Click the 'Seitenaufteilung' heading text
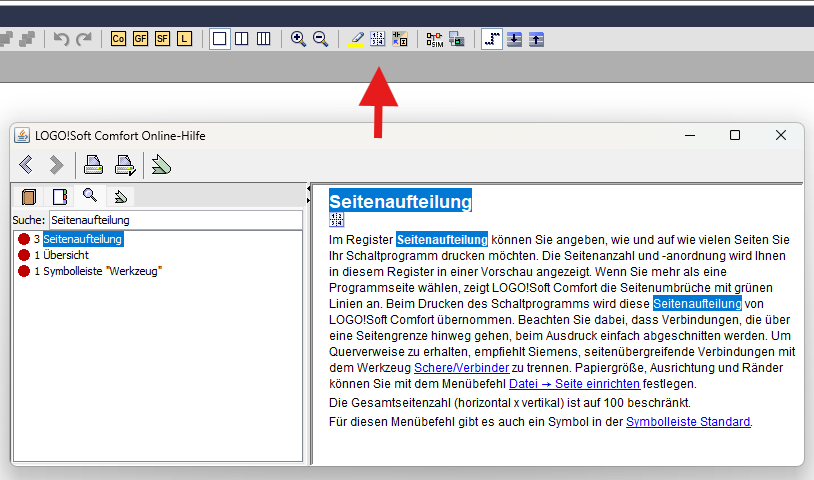 coord(400,201)
